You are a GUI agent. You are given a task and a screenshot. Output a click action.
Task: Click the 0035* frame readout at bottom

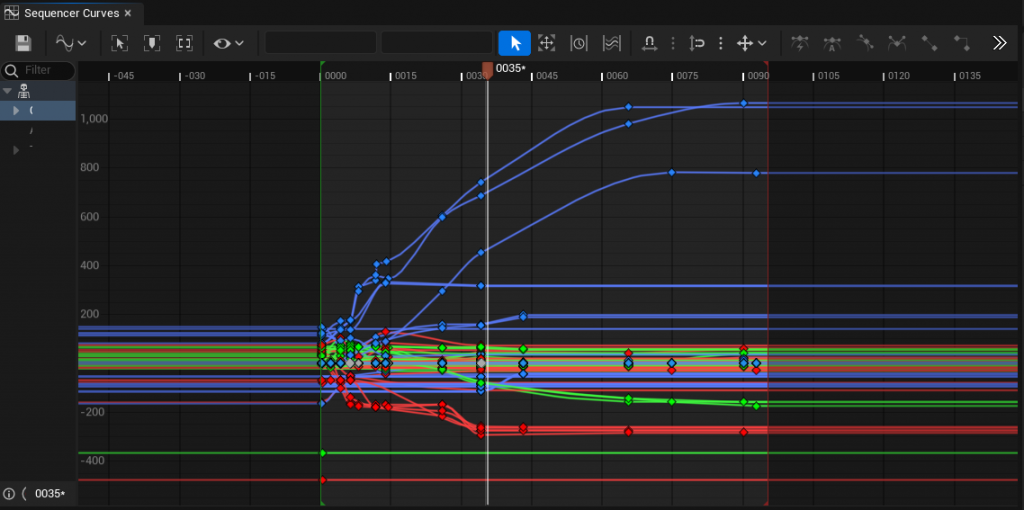click(x=50, y=494)
